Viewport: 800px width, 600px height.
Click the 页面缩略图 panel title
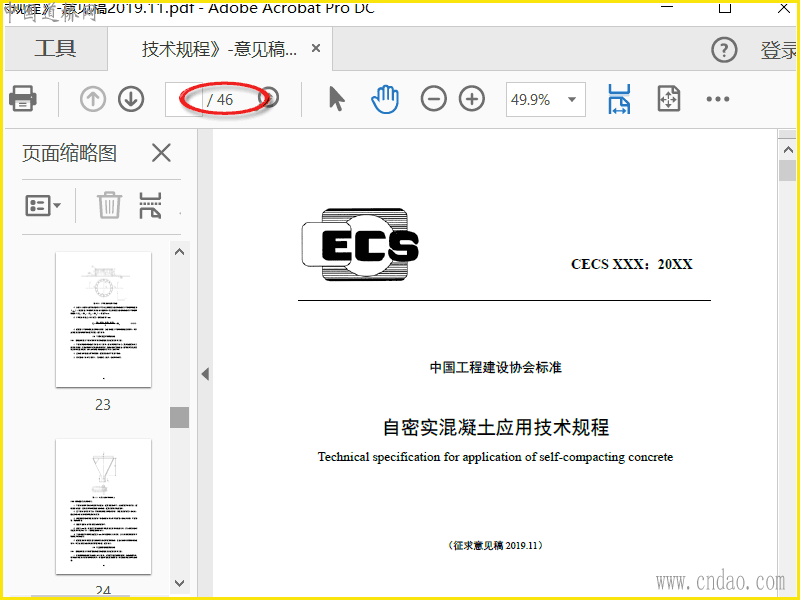point(69,153)
